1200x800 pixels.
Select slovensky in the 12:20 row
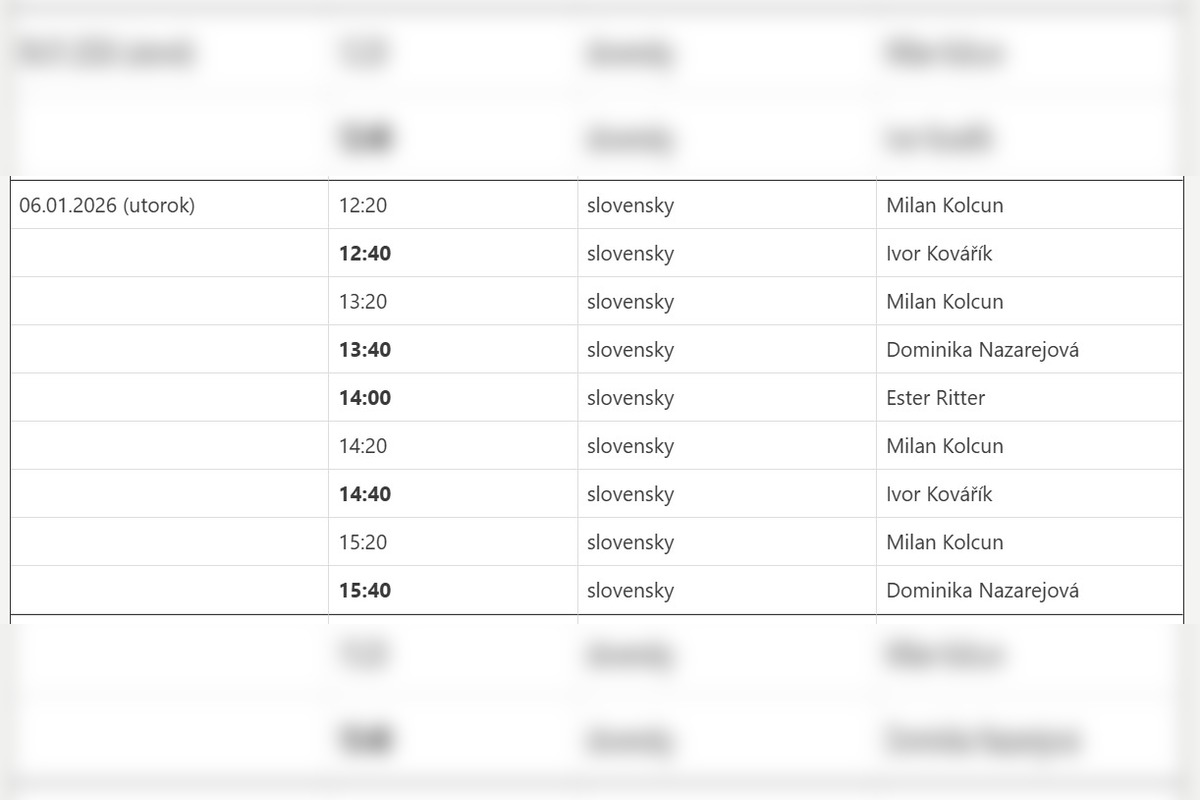tap(630, 206)
